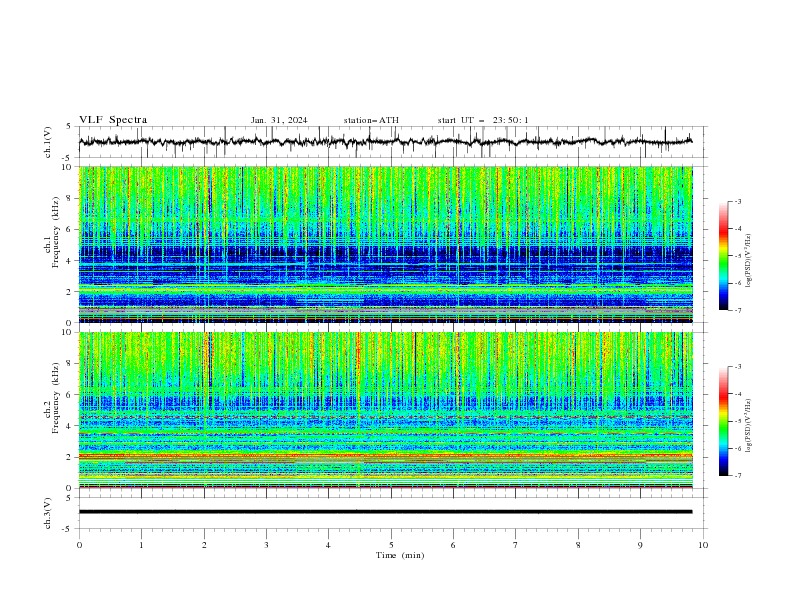Click the ch.2 spectrogram panel
The image size is (792, 612).
[386, 410]
